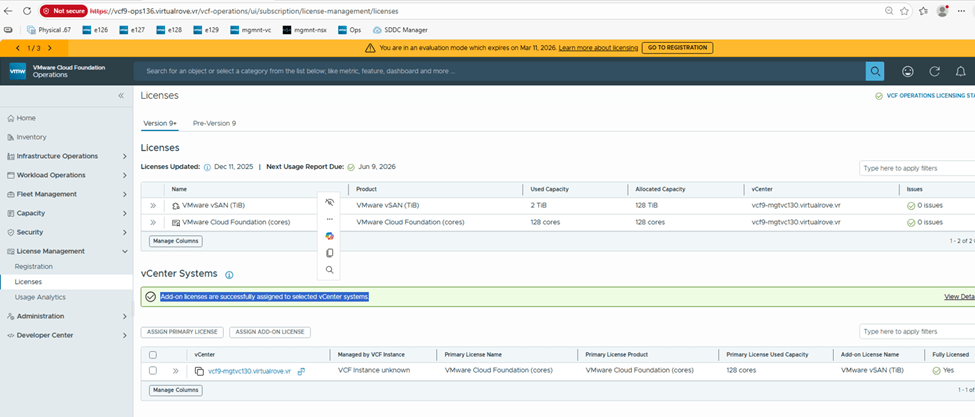
Task: Select all vCenter systems header checkbox
Action: tap(153, 354)
